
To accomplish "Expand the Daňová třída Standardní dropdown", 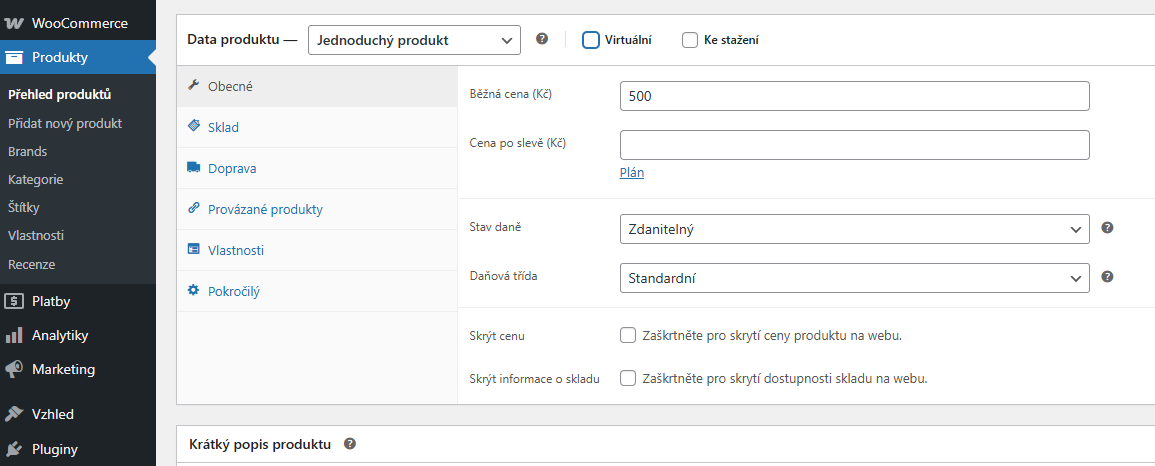I will (x=854, y=278).
